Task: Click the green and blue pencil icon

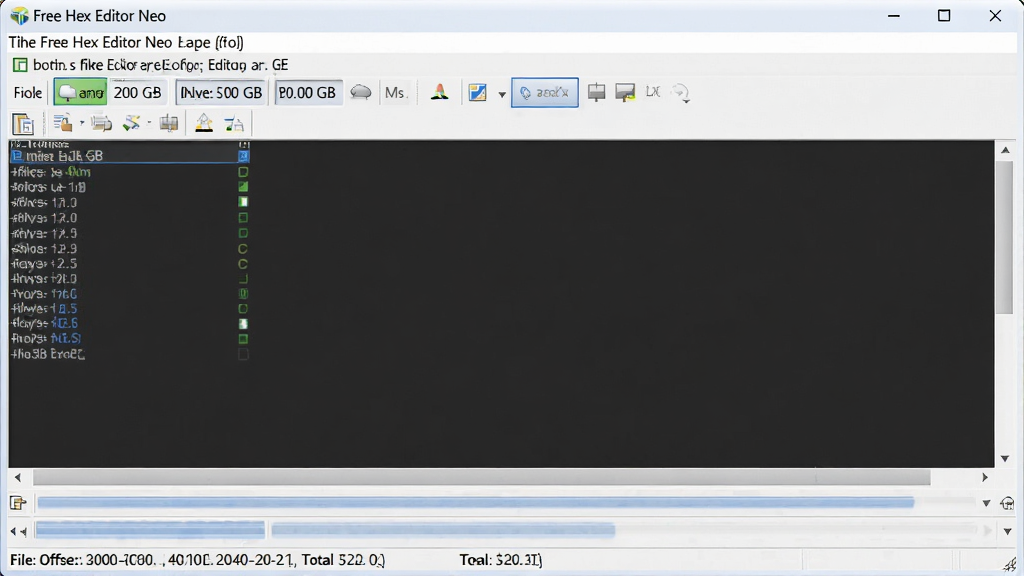Action: click(x=132, y=123)
